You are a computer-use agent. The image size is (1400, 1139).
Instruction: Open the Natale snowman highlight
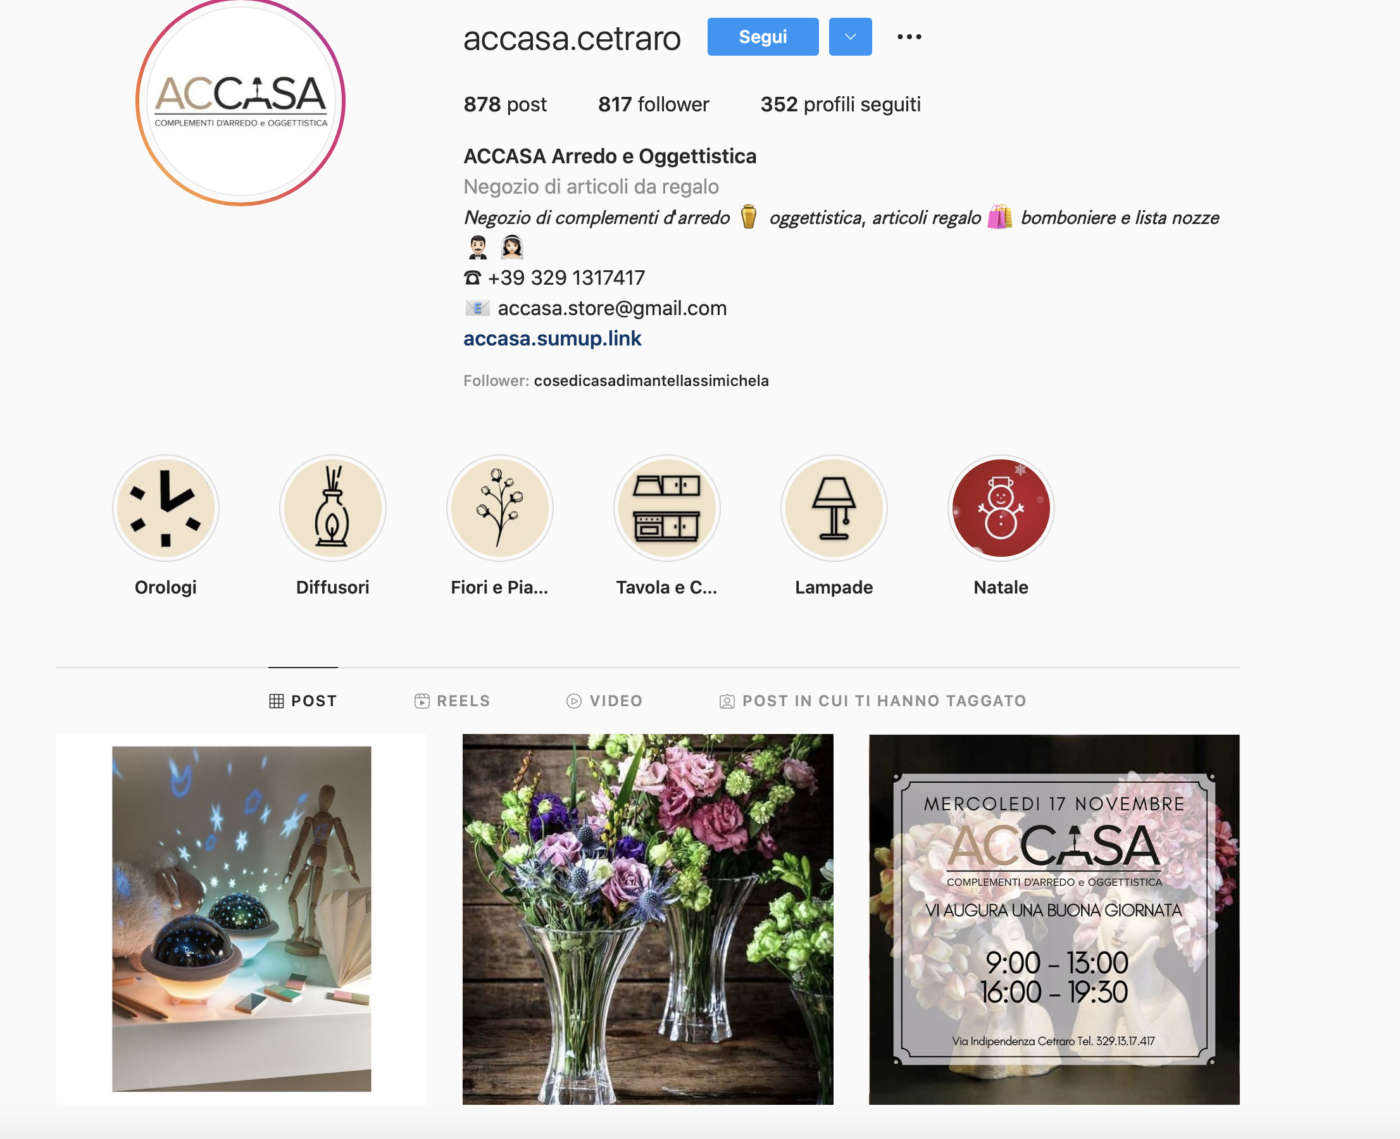click(1000, 508)
